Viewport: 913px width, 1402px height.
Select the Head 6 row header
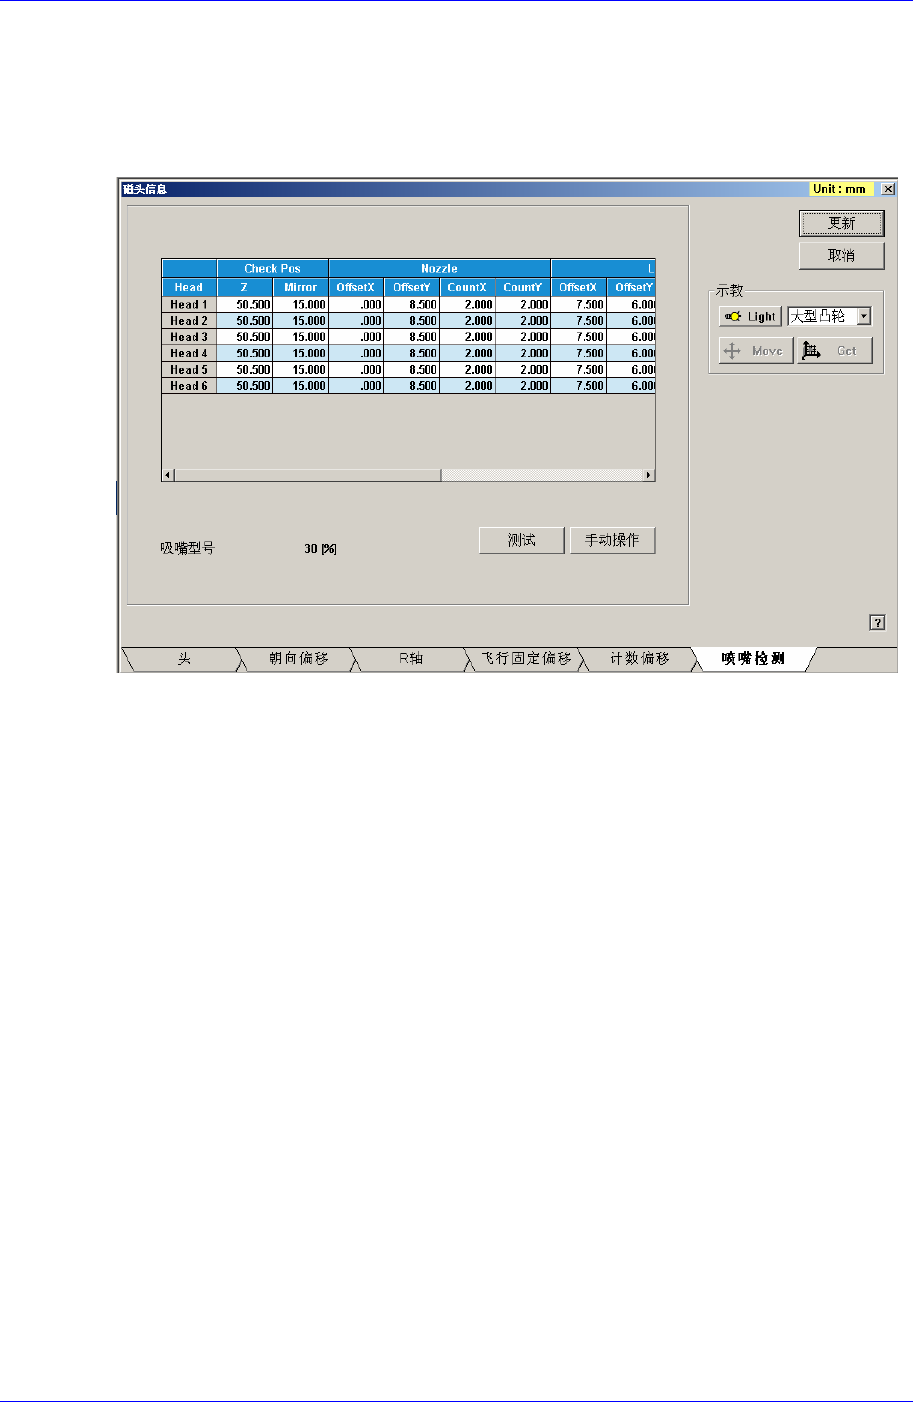click(x=189, y=385)
